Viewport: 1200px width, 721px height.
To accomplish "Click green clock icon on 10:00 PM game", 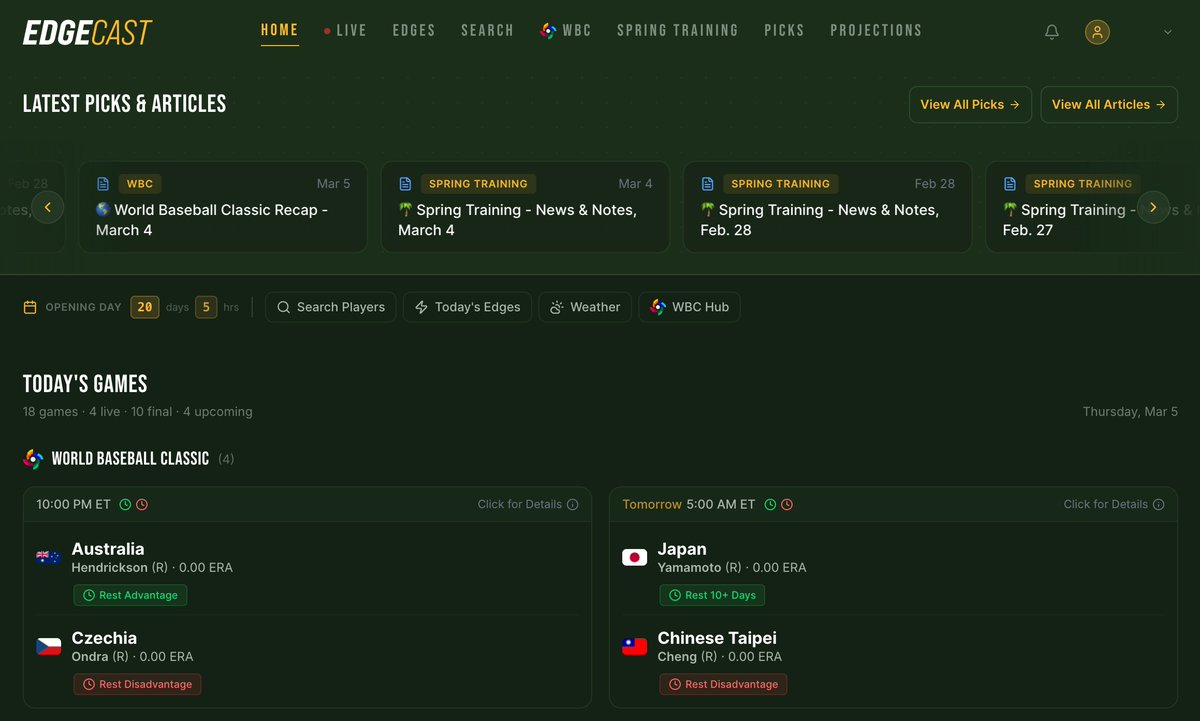I will [x=125, y=504].
